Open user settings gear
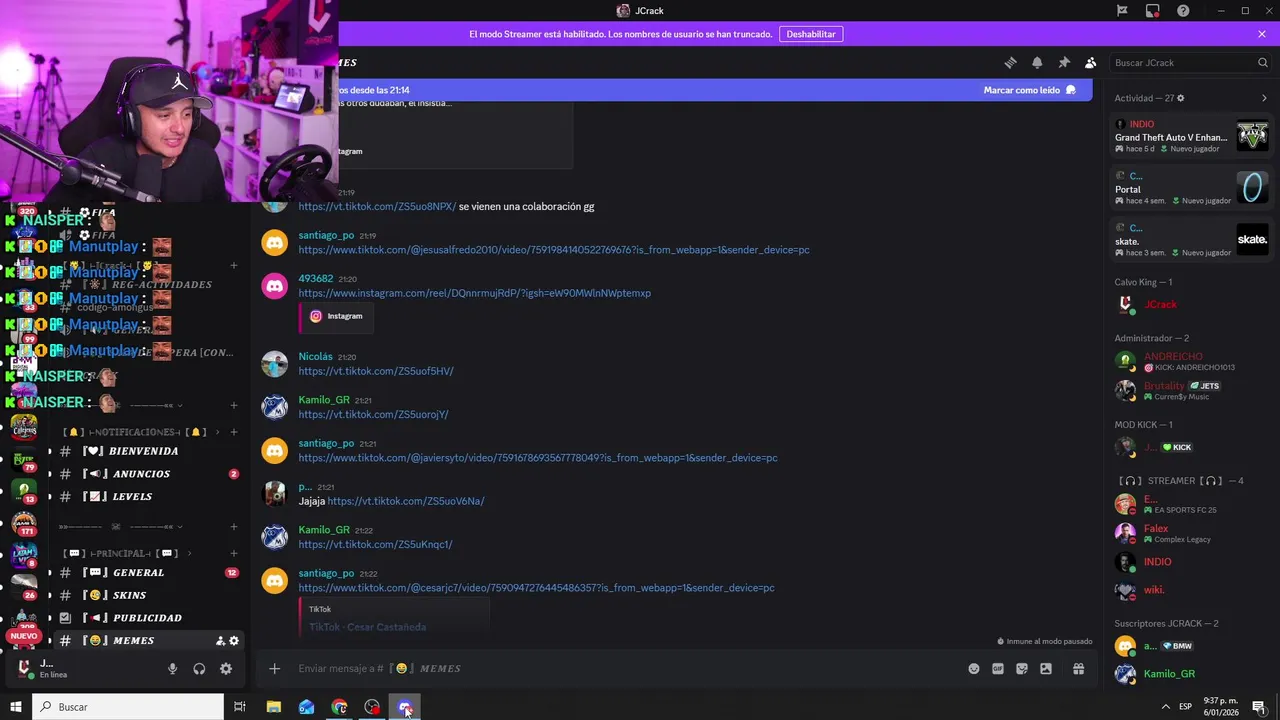 (226, 669)
